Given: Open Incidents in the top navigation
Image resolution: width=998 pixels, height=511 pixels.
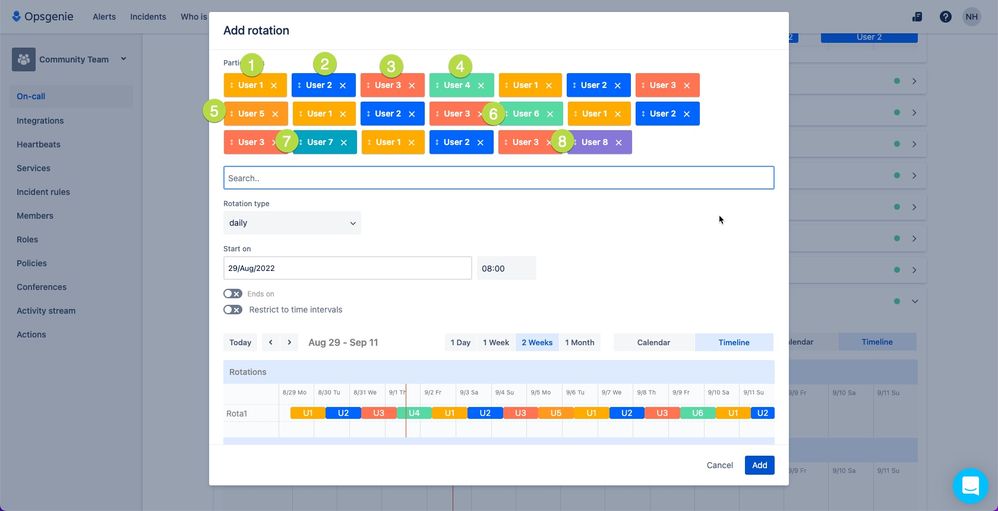Looking at the screenshot, I should (x=148, y=17).
